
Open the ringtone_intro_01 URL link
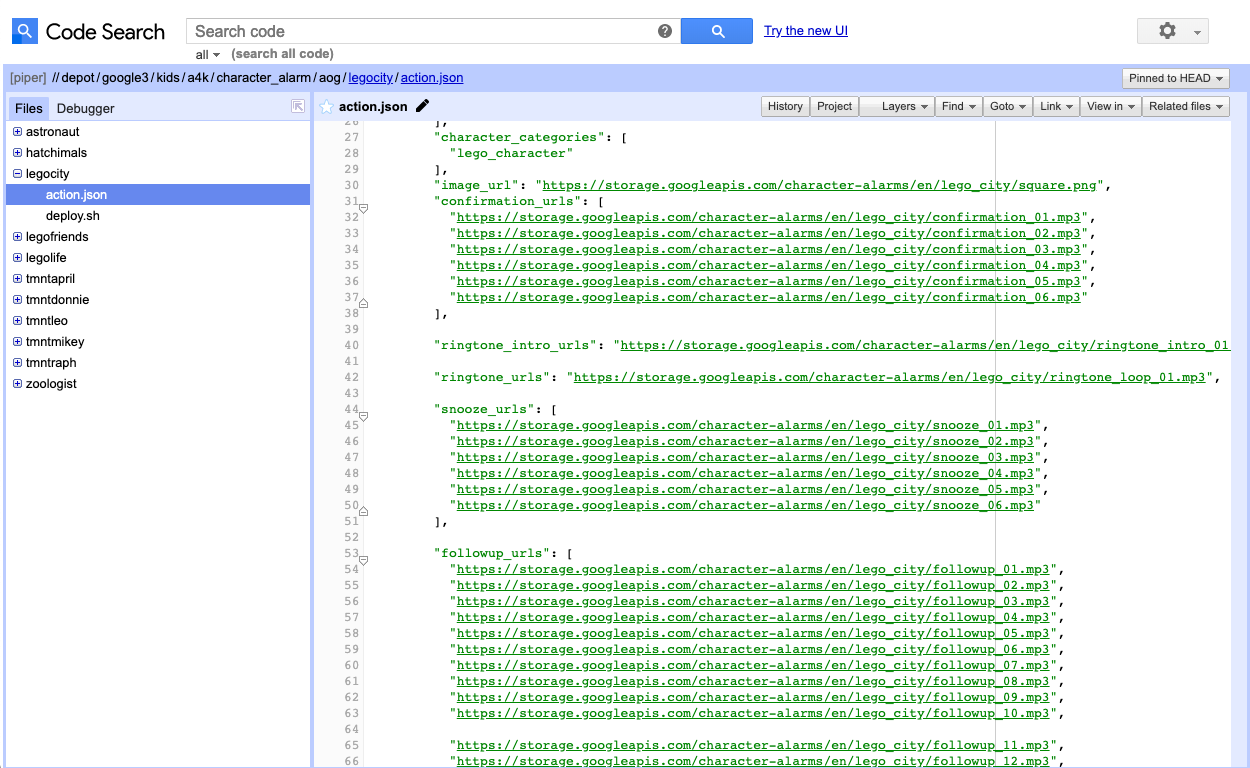(x=925, y=345)
